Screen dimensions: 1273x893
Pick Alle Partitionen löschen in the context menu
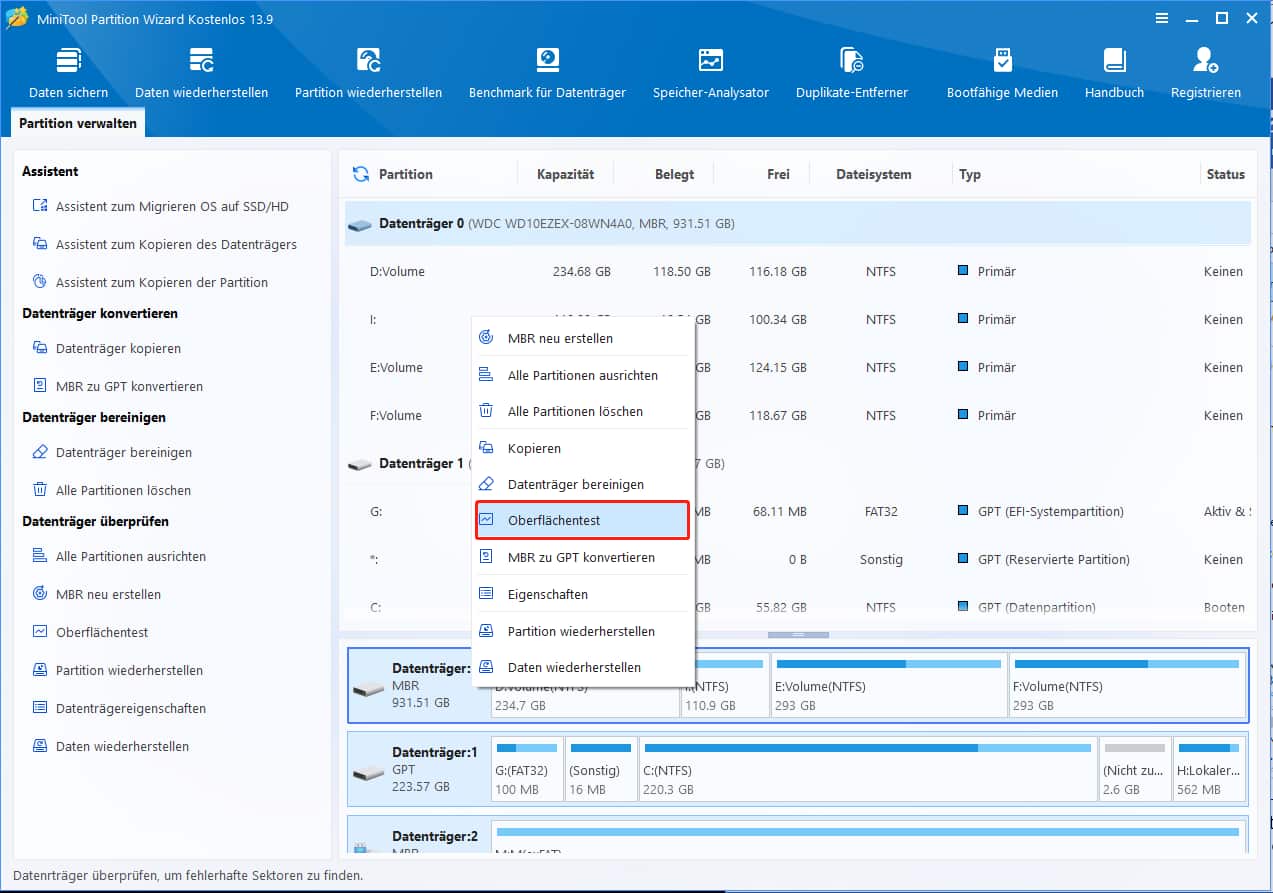tap(583, 411)
